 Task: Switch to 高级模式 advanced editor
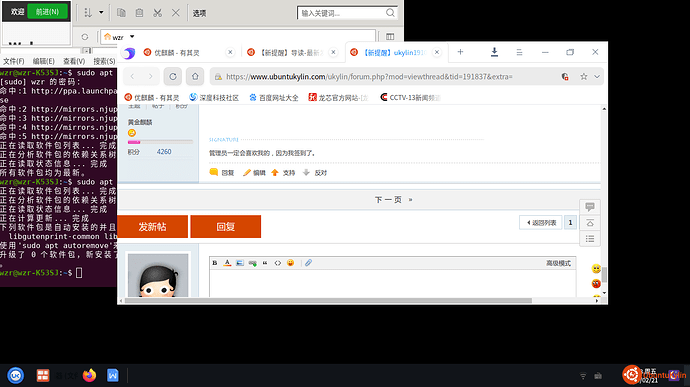(558, 263)
